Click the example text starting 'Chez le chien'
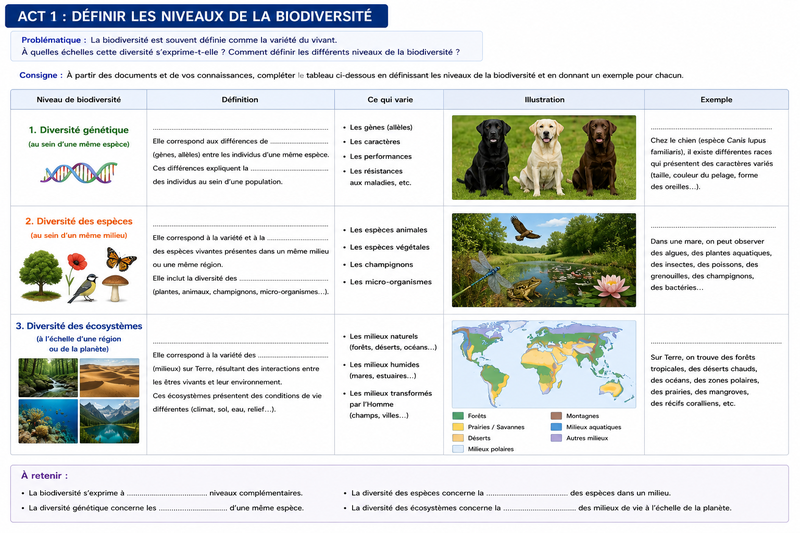800x533 pixels. 711,163
